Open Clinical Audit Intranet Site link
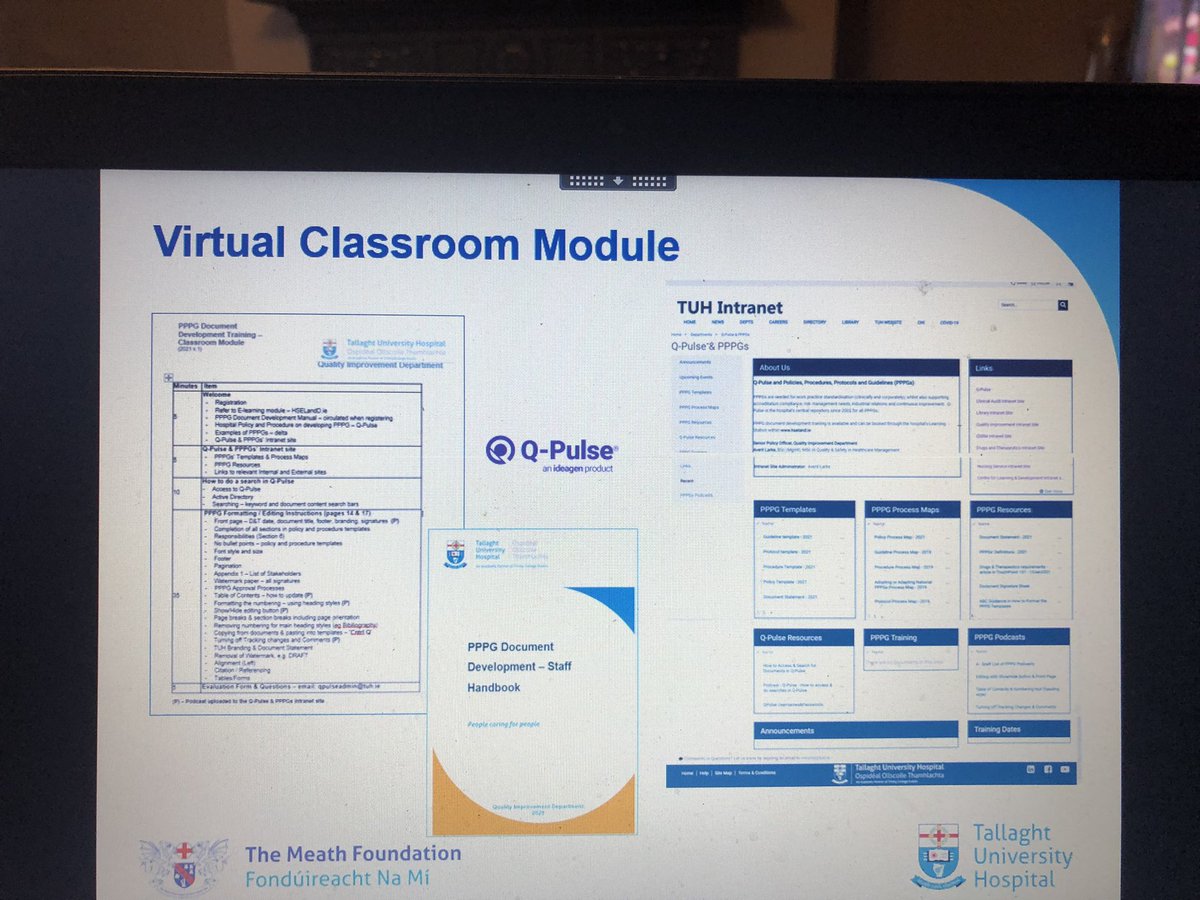 coord(1000,401)
